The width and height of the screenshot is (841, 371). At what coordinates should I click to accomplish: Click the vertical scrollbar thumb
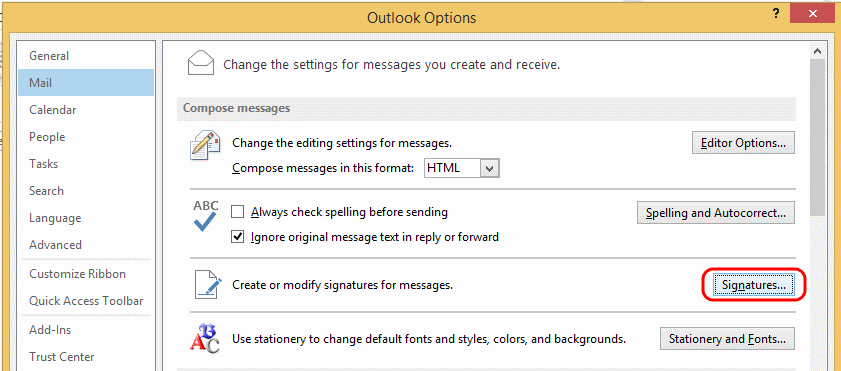pyautogui.click(x=817, y=137)
